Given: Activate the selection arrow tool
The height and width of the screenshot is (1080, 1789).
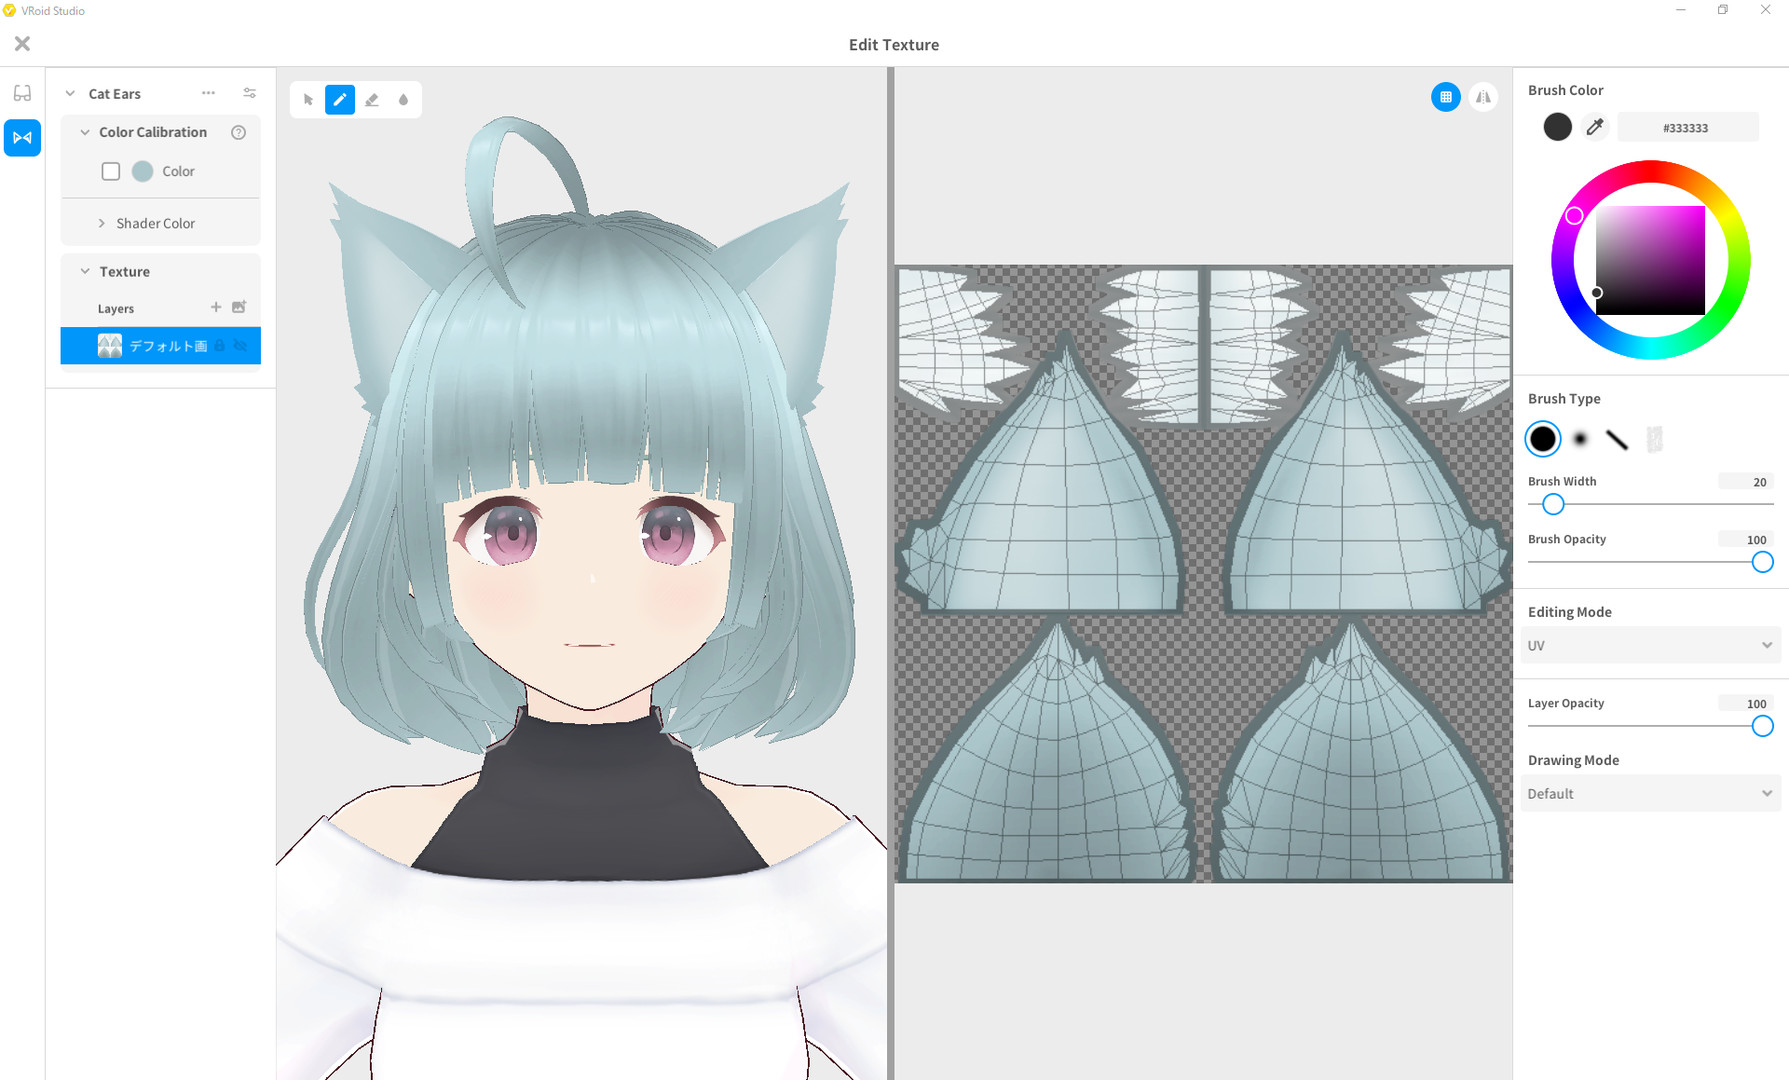Looking at the screenshot, I should [x=308, y=99].
